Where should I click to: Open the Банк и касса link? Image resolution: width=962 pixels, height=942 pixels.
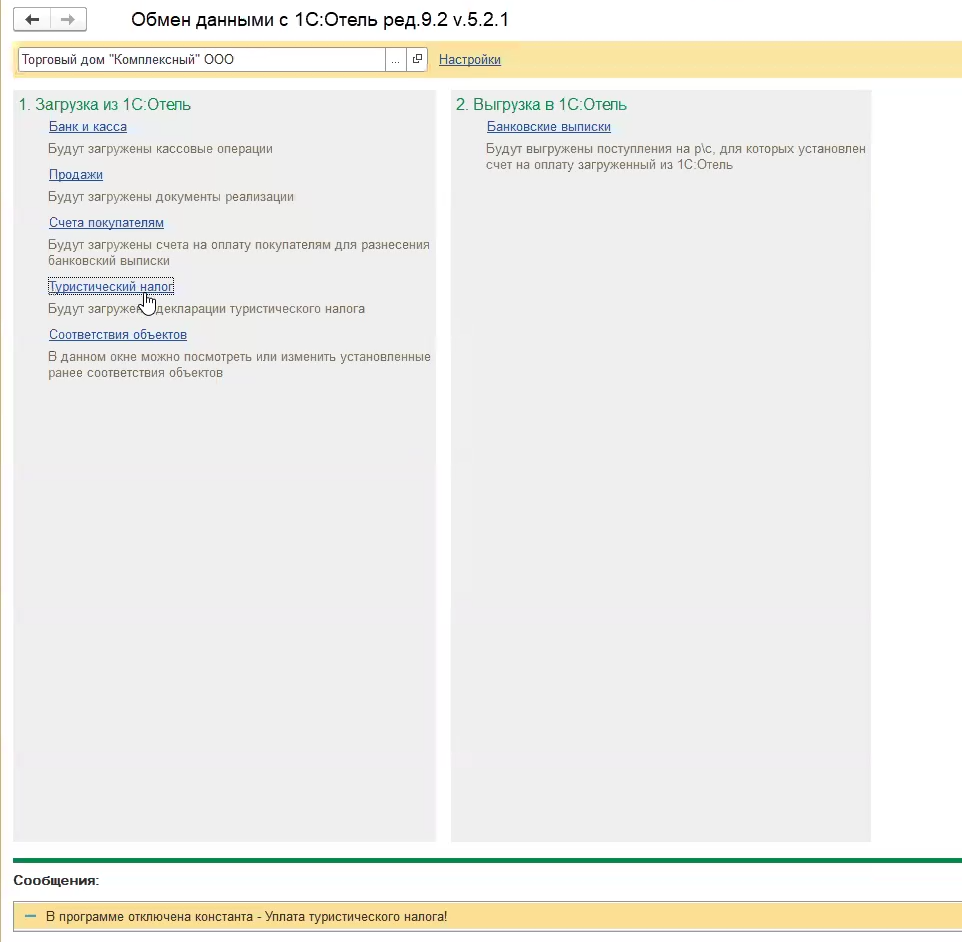(x=88, y=126)
